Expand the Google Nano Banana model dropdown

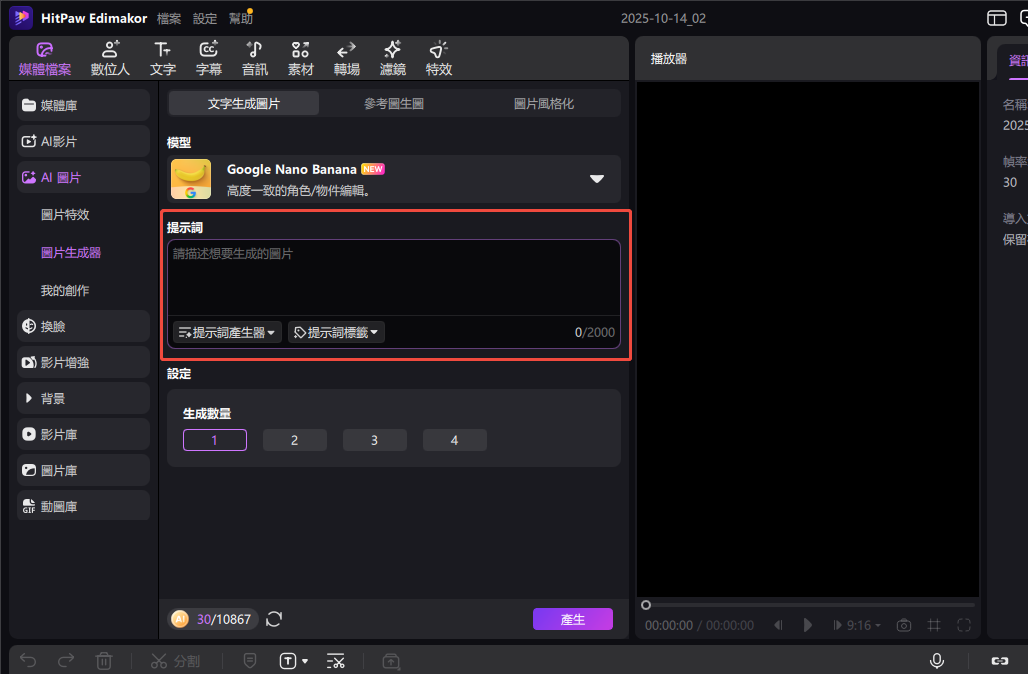pos(596,179)
